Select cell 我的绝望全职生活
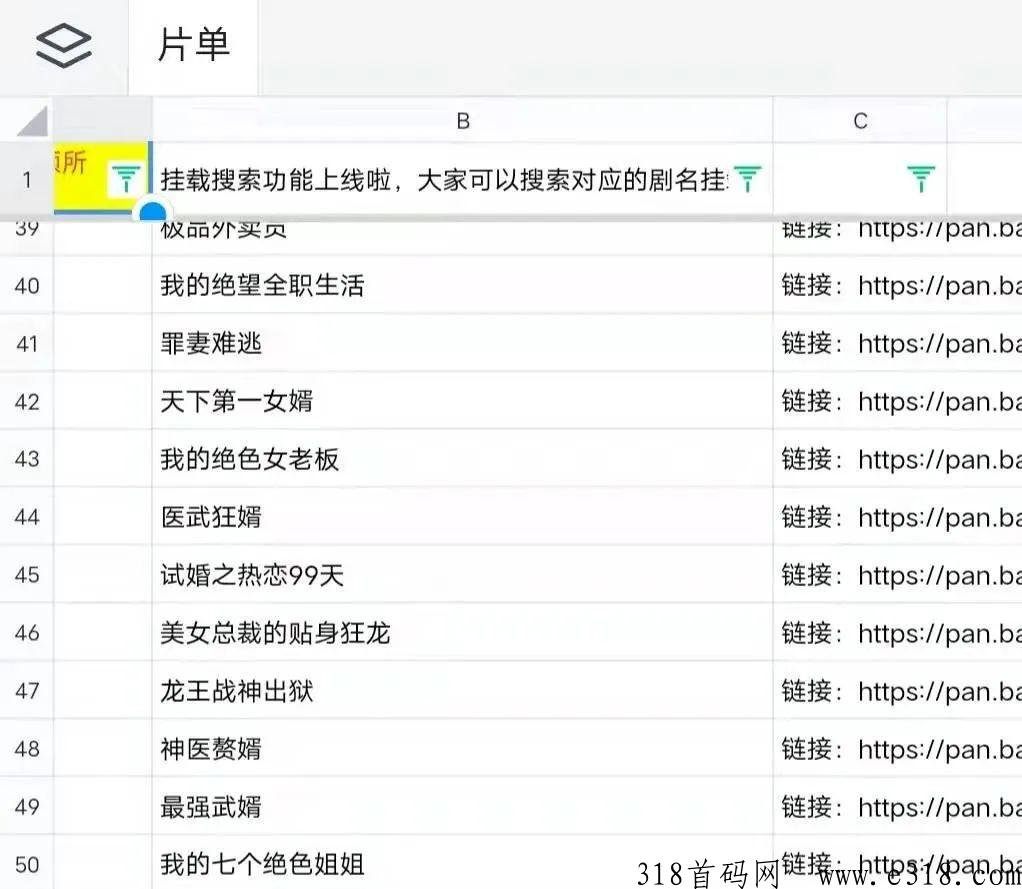The image size is (1022, 889). click(x=463, y=285)
